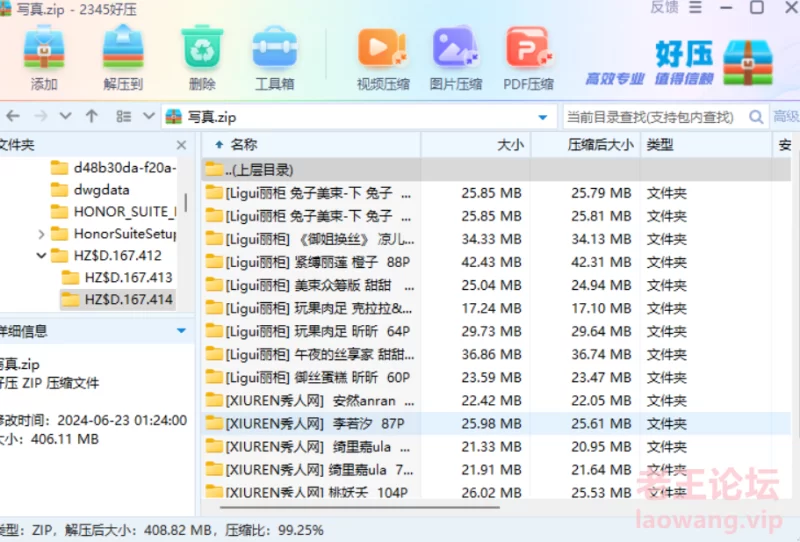The height and width of the screenshot is (542, 800).
Task: Go up one directory level arrow
Action: pyautogui.click(x=92, y=116)
